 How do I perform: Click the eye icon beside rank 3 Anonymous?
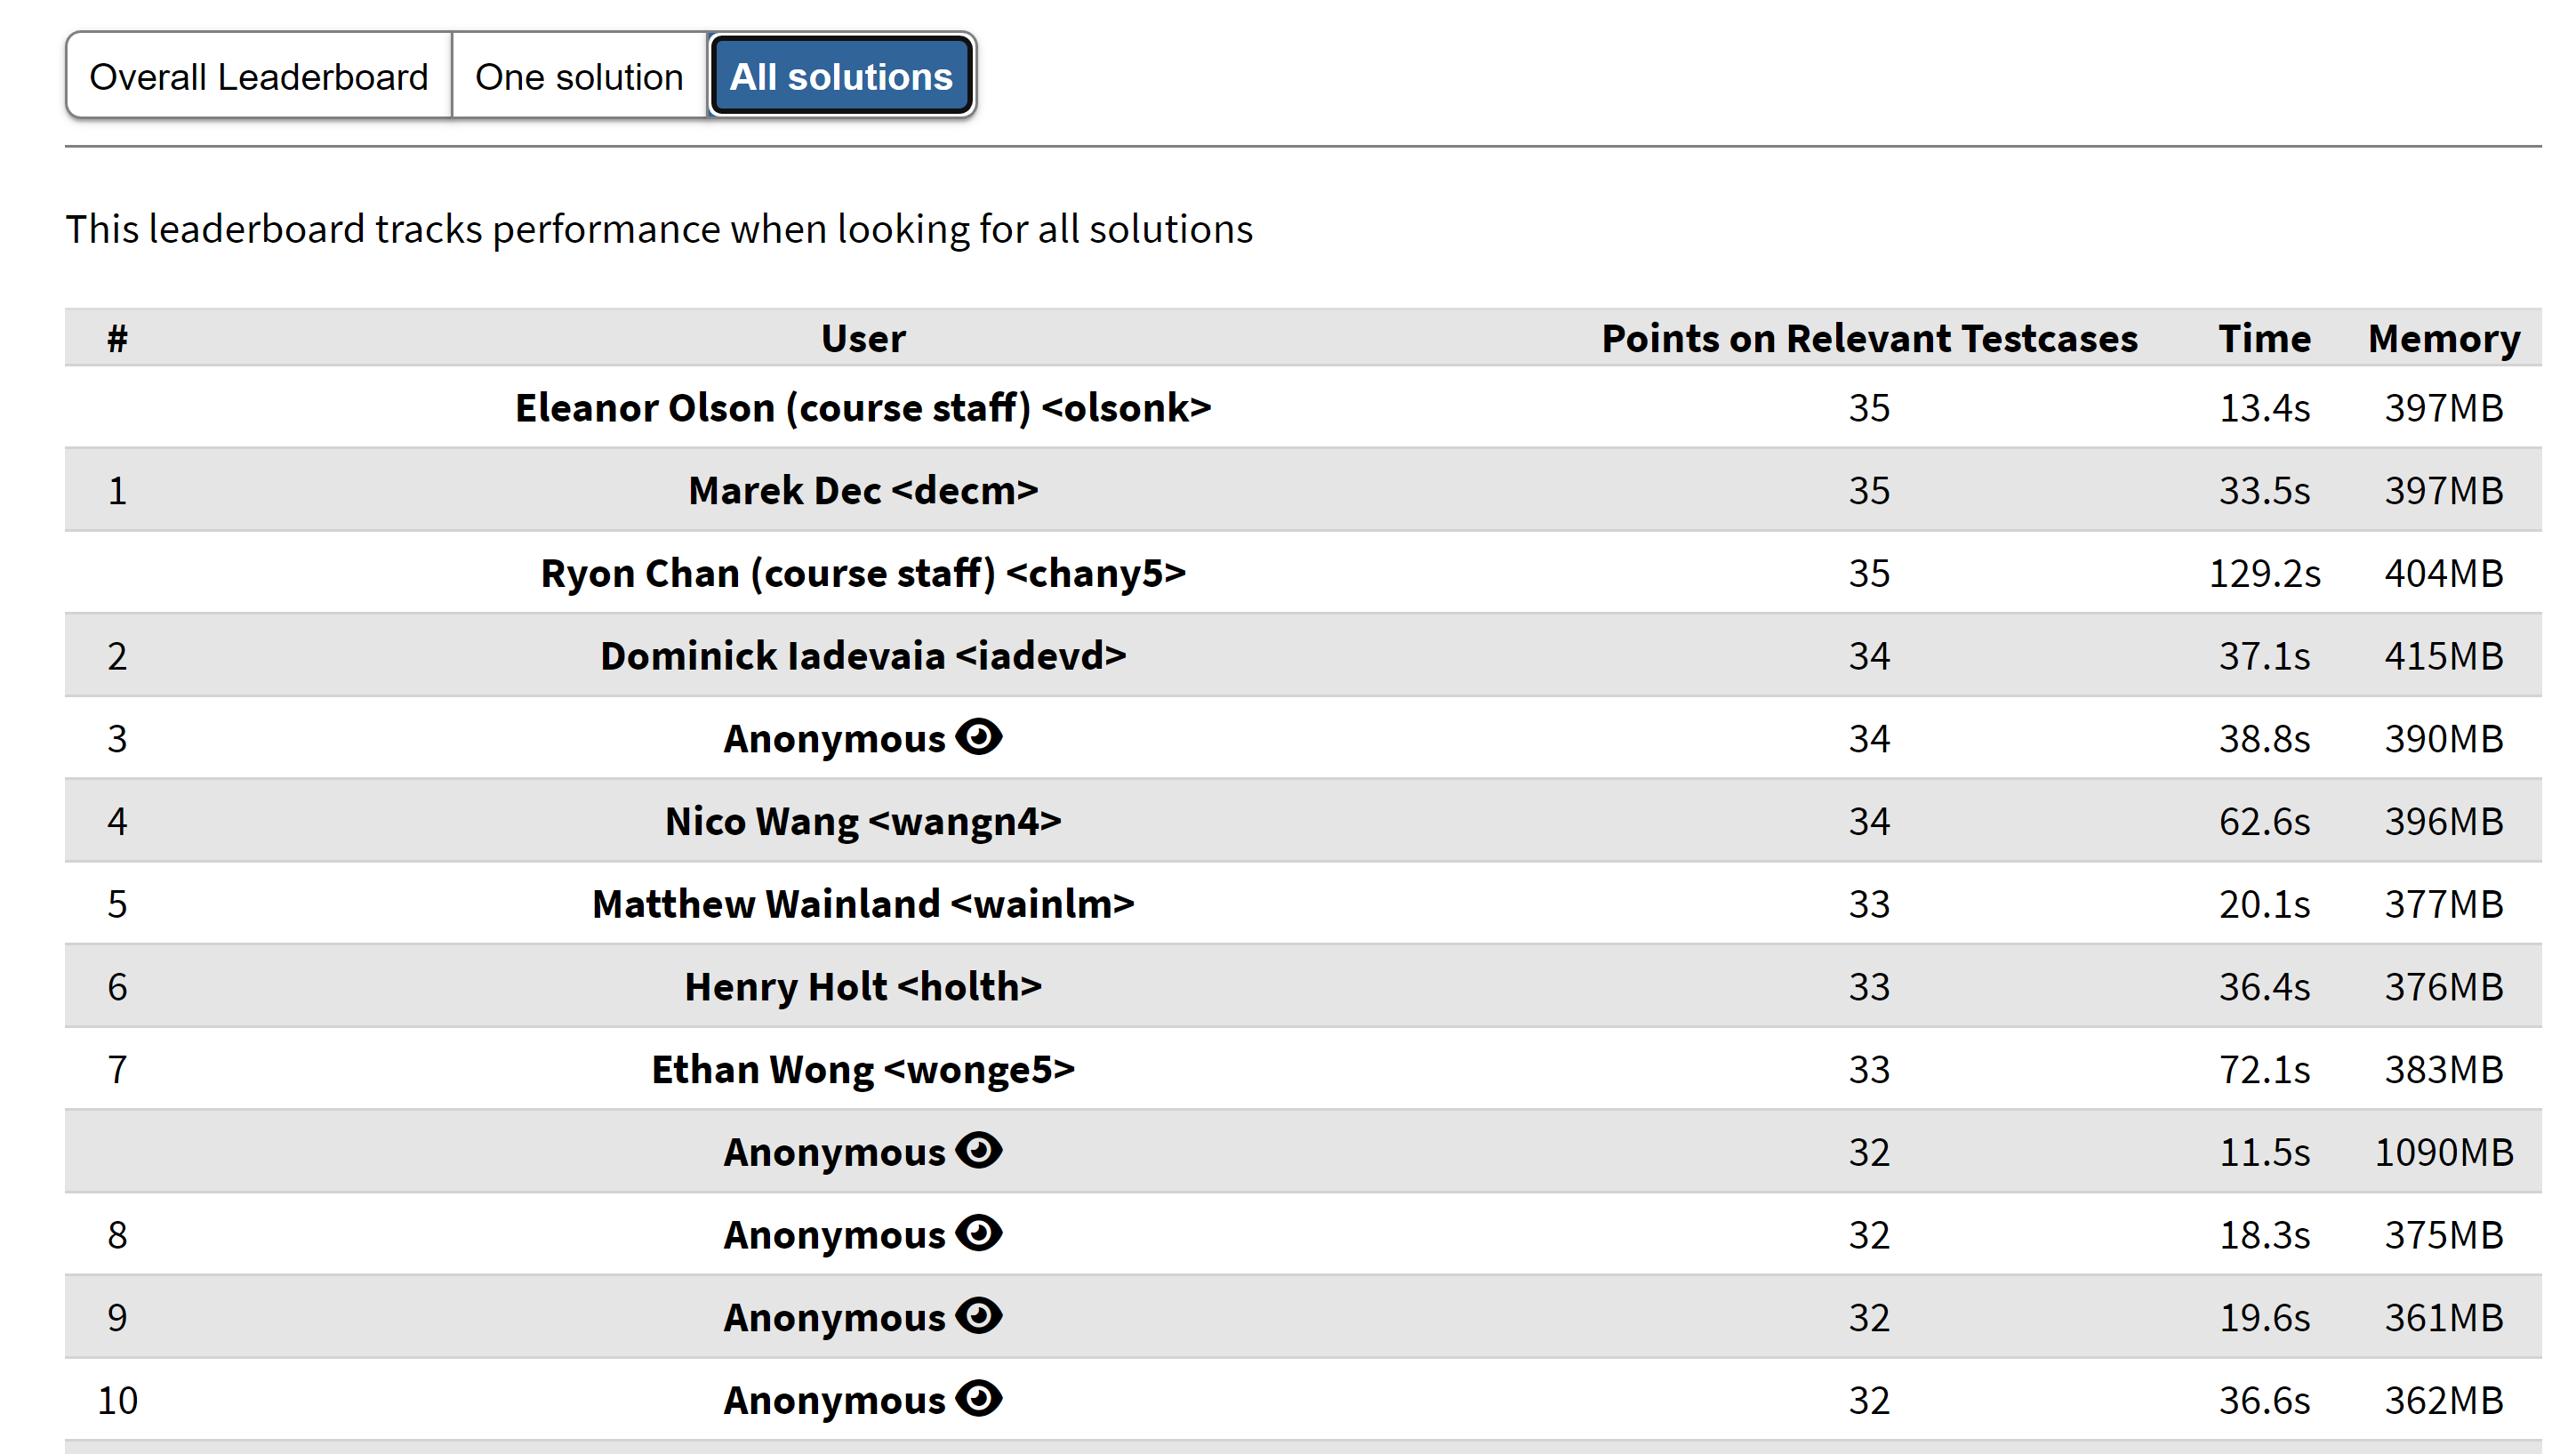click(x=978, y=737)
